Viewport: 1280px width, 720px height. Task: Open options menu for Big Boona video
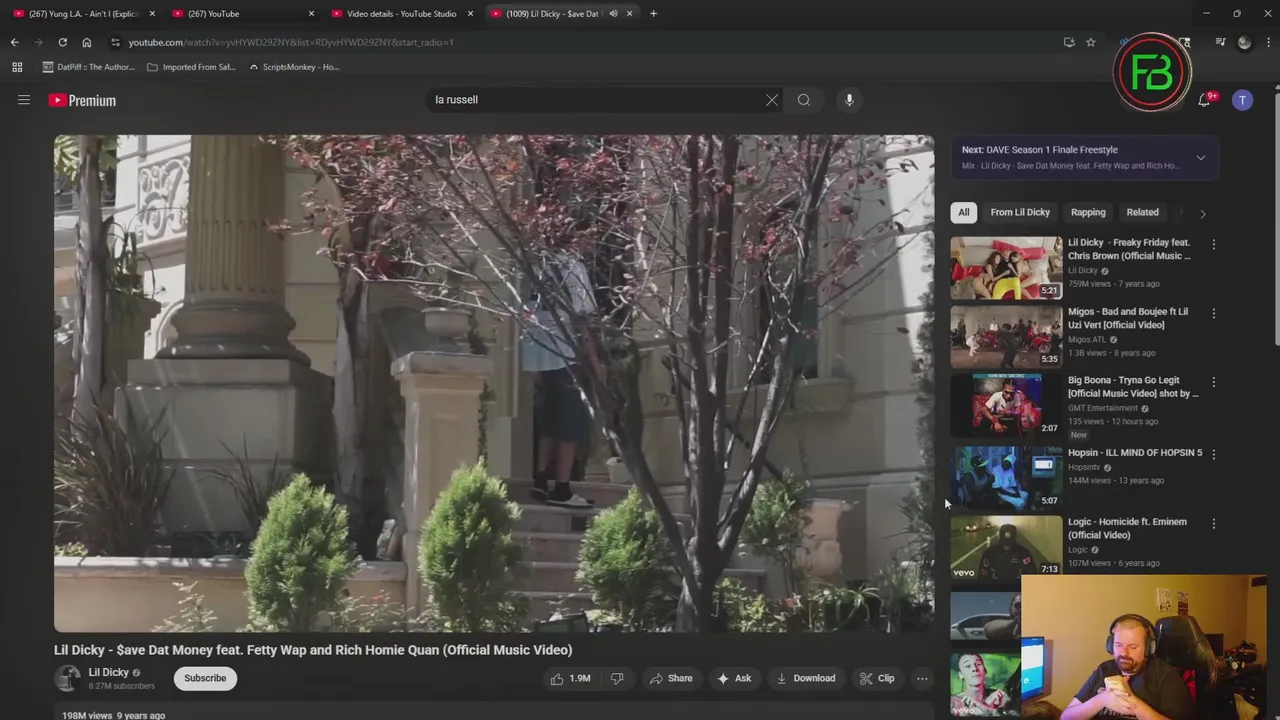1213,382
